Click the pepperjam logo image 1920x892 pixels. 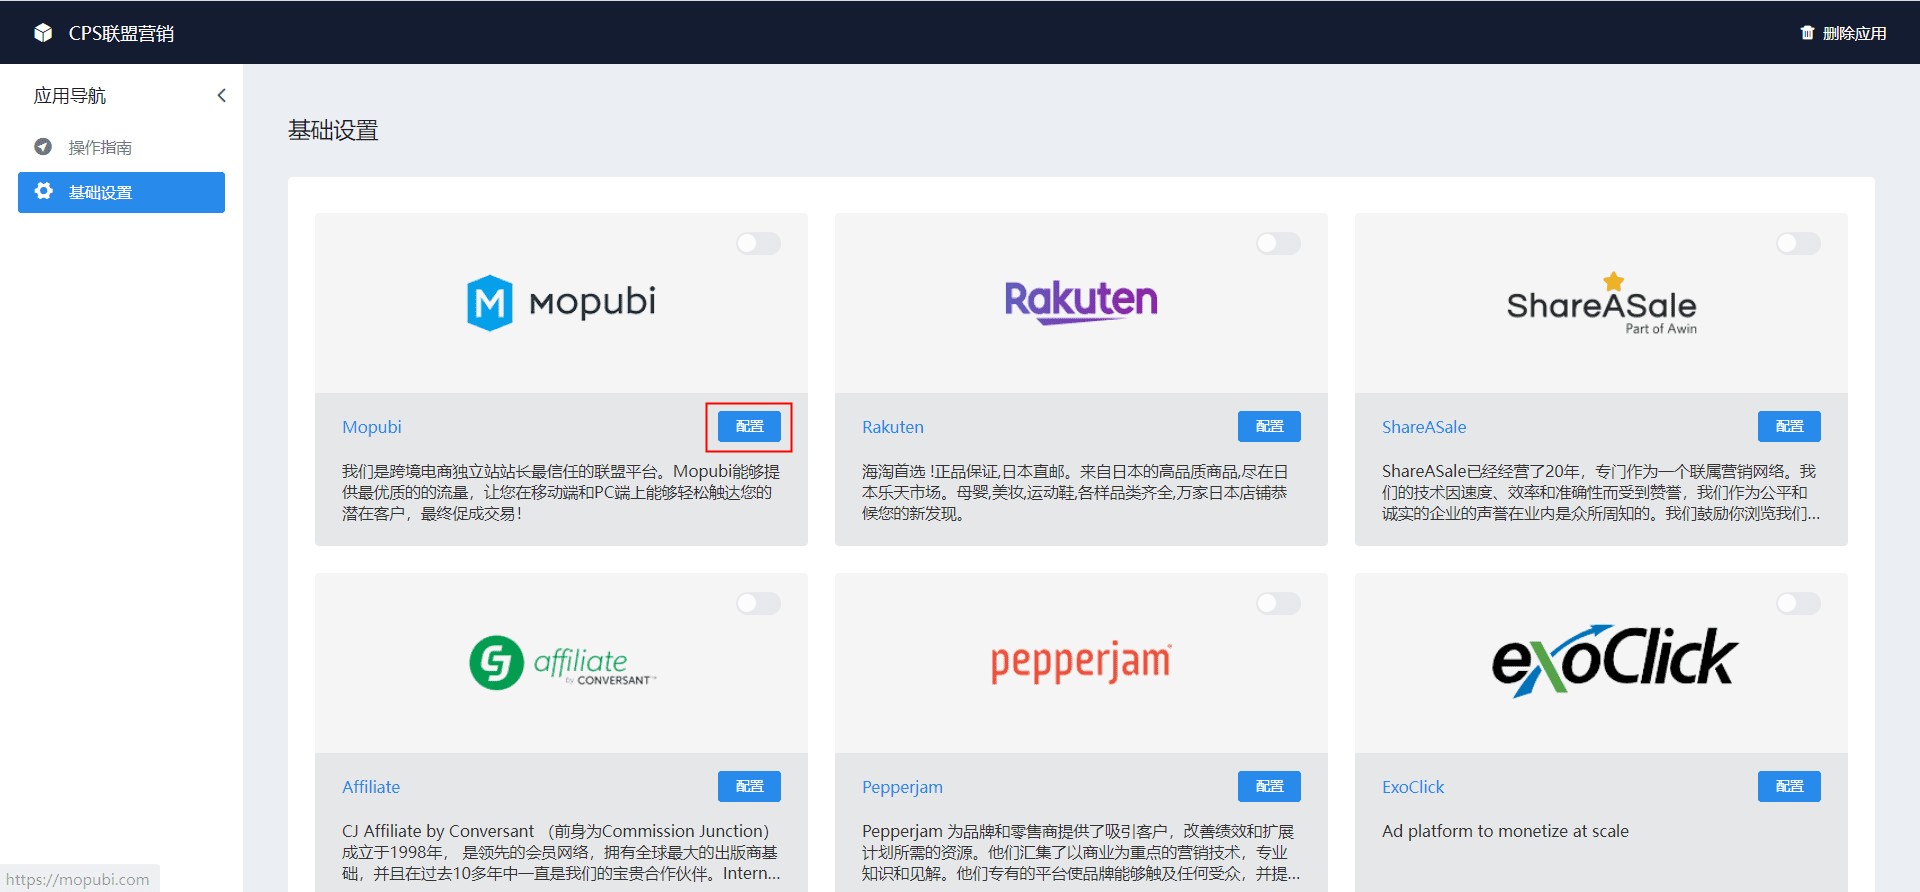point(1081,663)
